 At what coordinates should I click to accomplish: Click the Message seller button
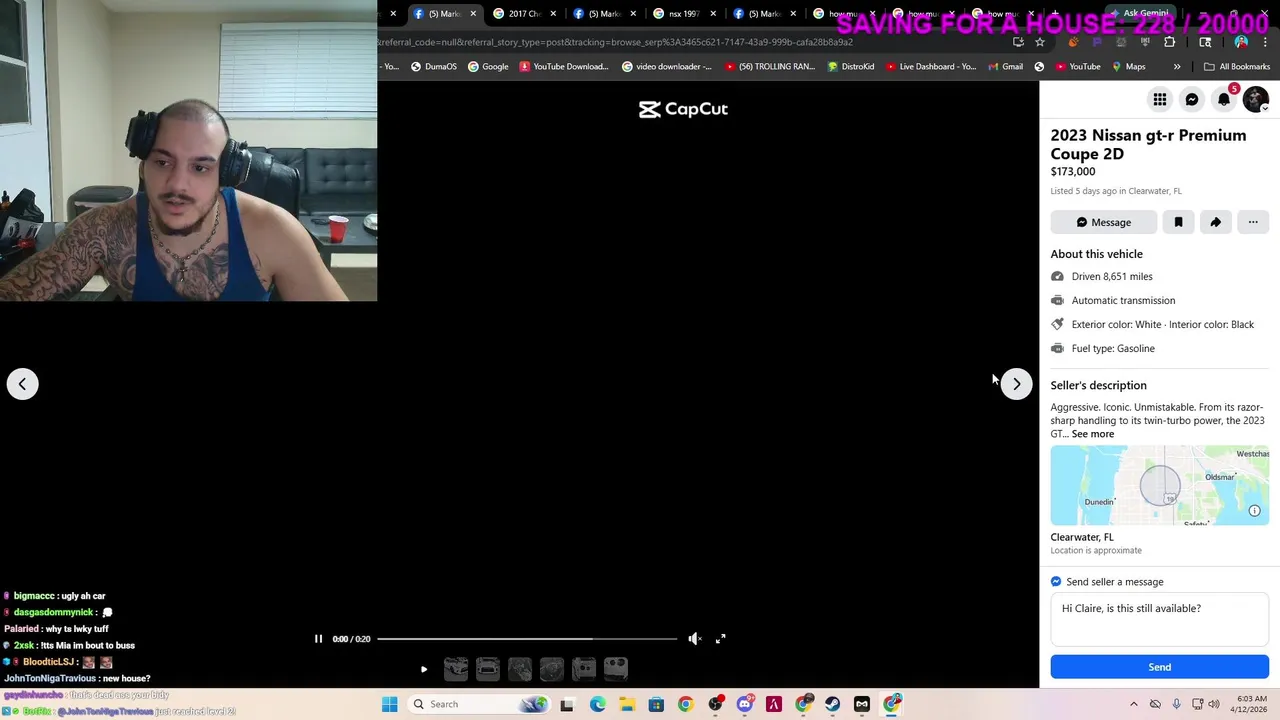(1104, 222)
